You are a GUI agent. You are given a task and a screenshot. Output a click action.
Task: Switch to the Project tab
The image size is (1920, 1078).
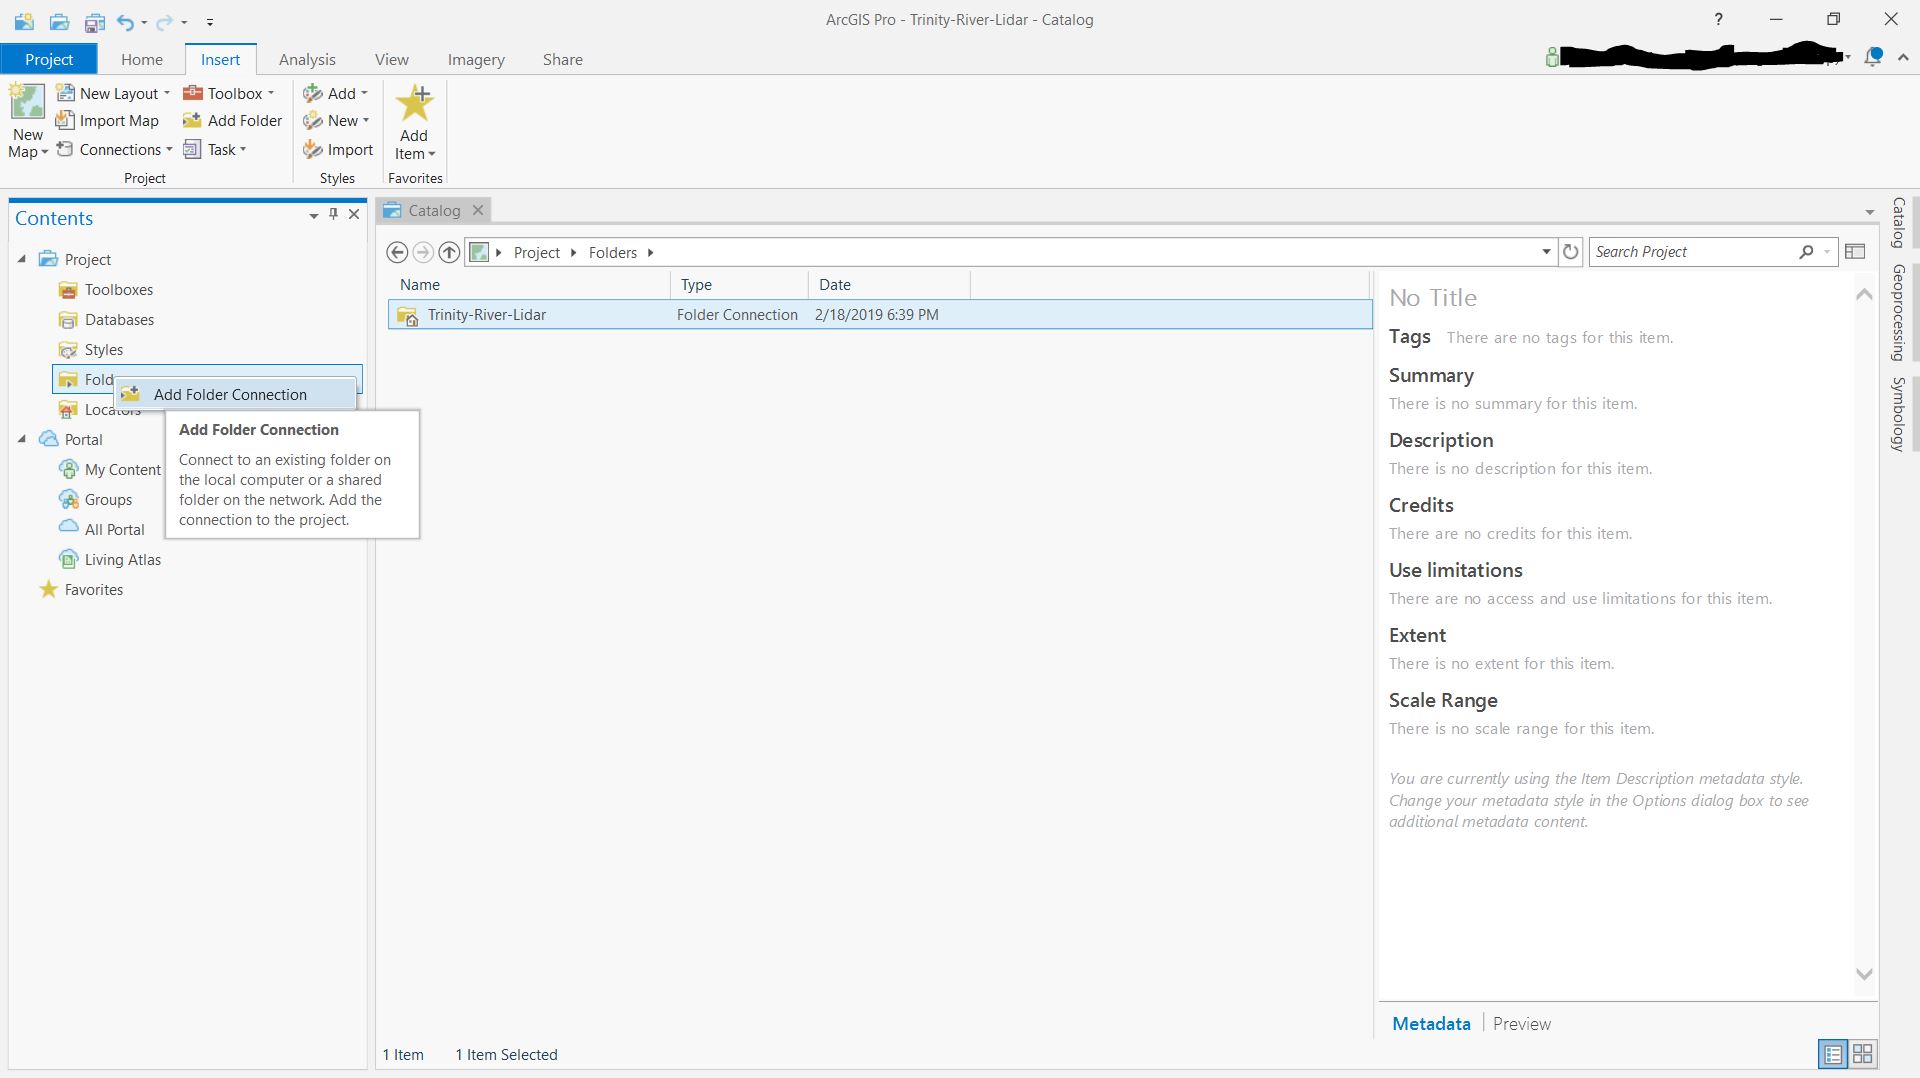pyautogui.click(x=49, y=59)
